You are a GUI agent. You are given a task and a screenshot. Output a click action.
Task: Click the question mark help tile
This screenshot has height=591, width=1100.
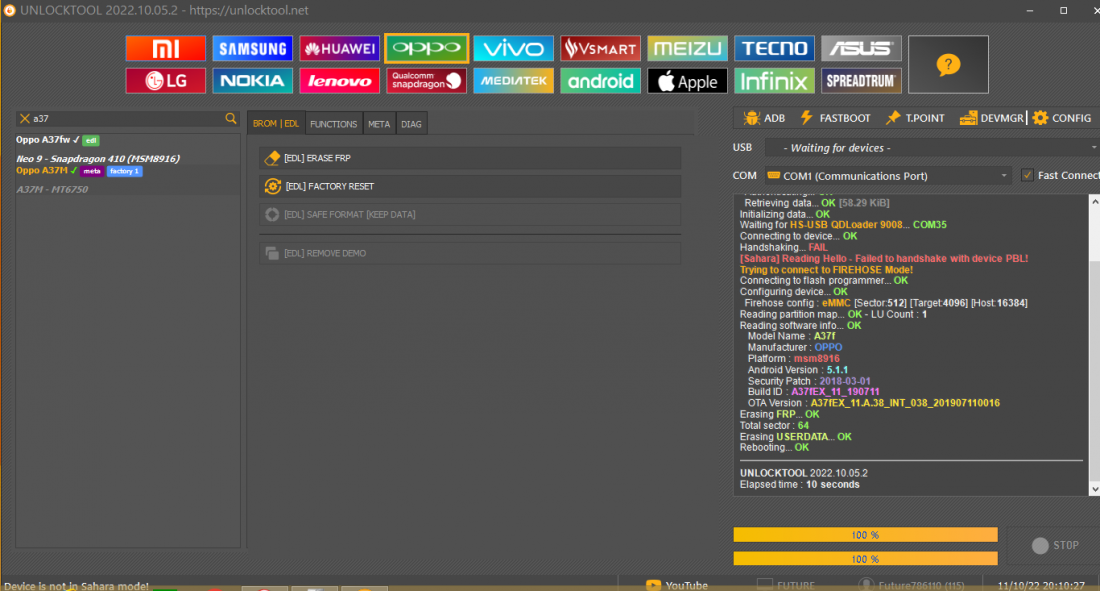pyautogui.click(x=948, y=65)
